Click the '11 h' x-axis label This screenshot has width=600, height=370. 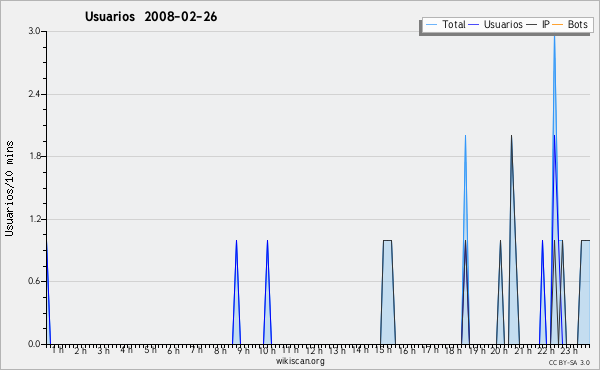pos(290,350)
